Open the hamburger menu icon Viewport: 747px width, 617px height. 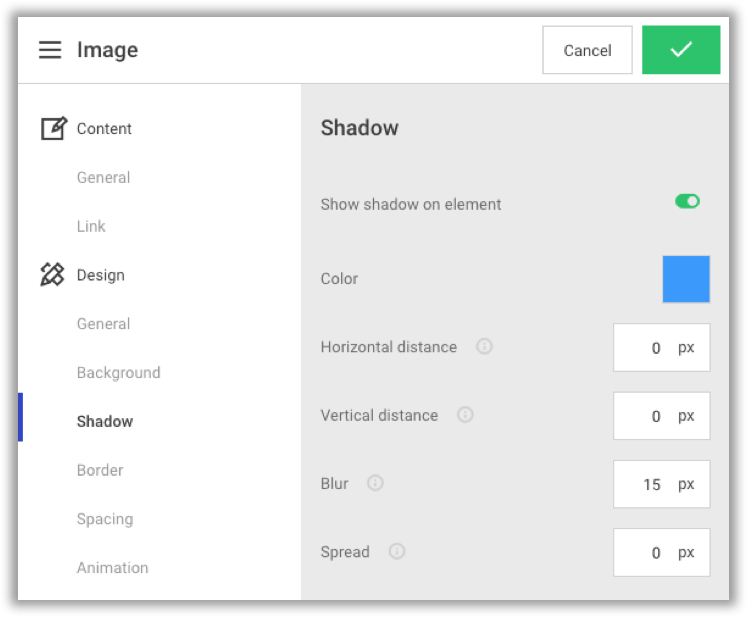coord(50,50)
